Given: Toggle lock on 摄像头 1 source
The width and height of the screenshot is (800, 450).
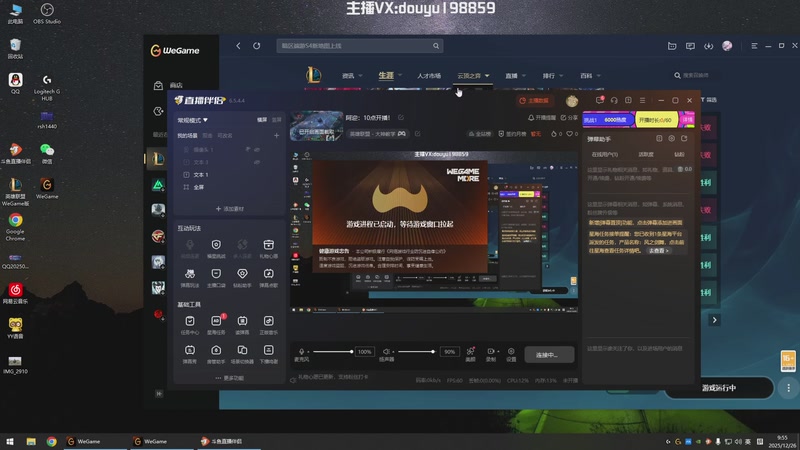Looking at the screenshot, I should pos(248,149).
